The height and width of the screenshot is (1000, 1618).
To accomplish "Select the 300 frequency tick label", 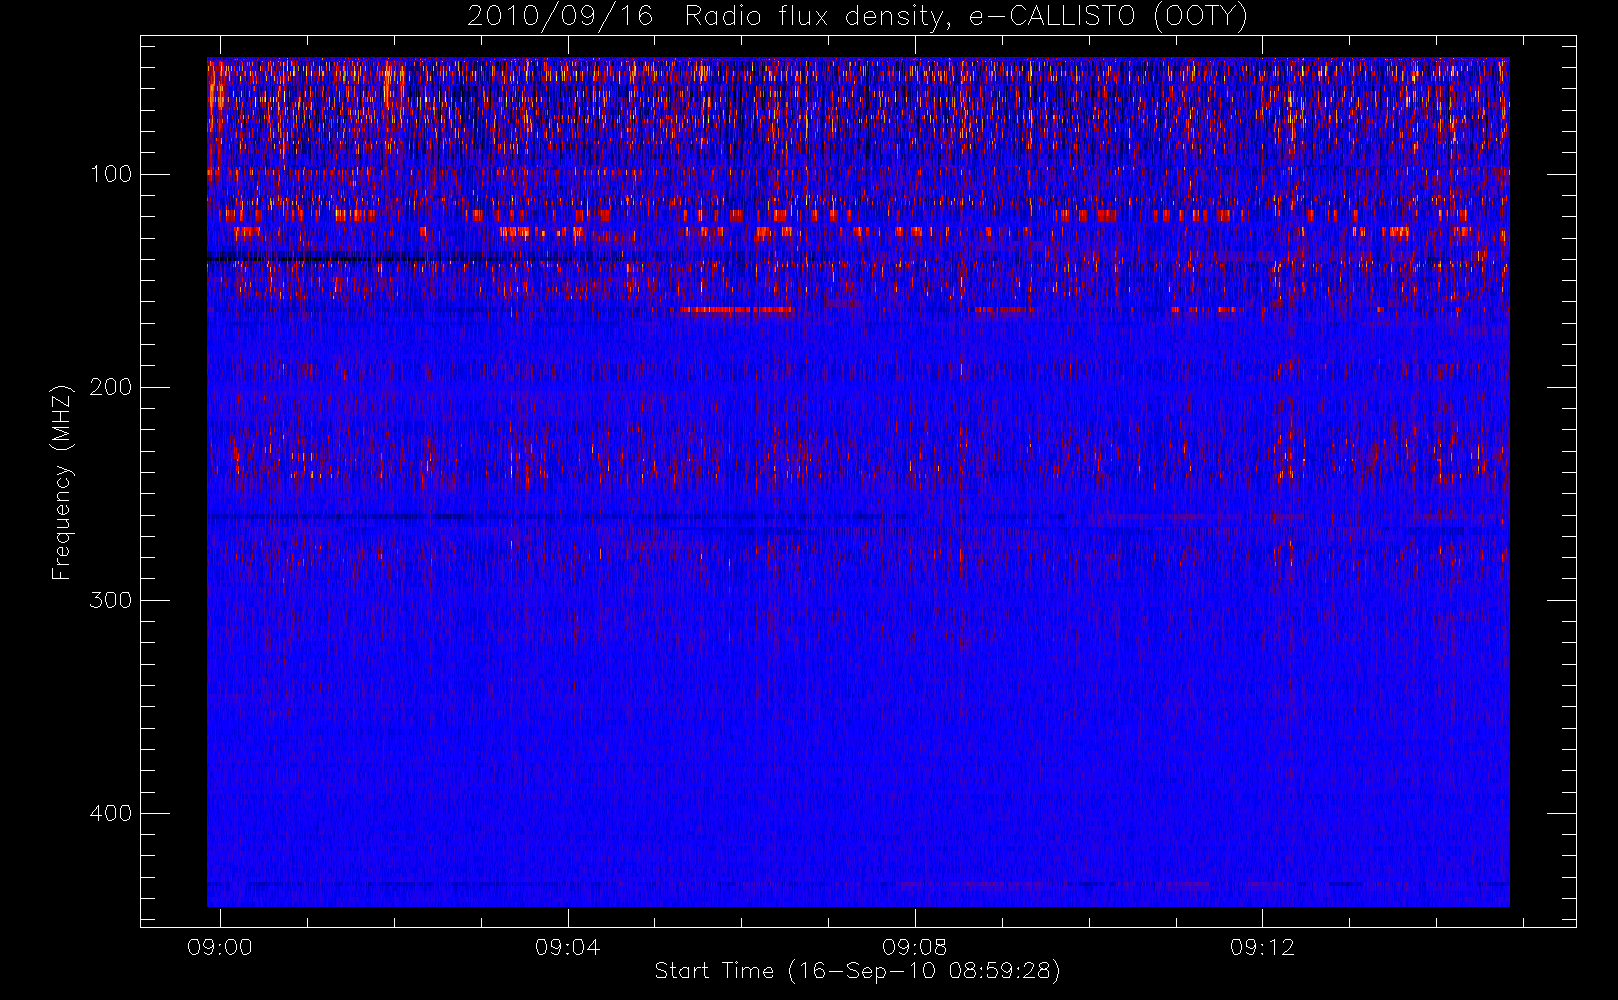I will click(x=111, y=600).
